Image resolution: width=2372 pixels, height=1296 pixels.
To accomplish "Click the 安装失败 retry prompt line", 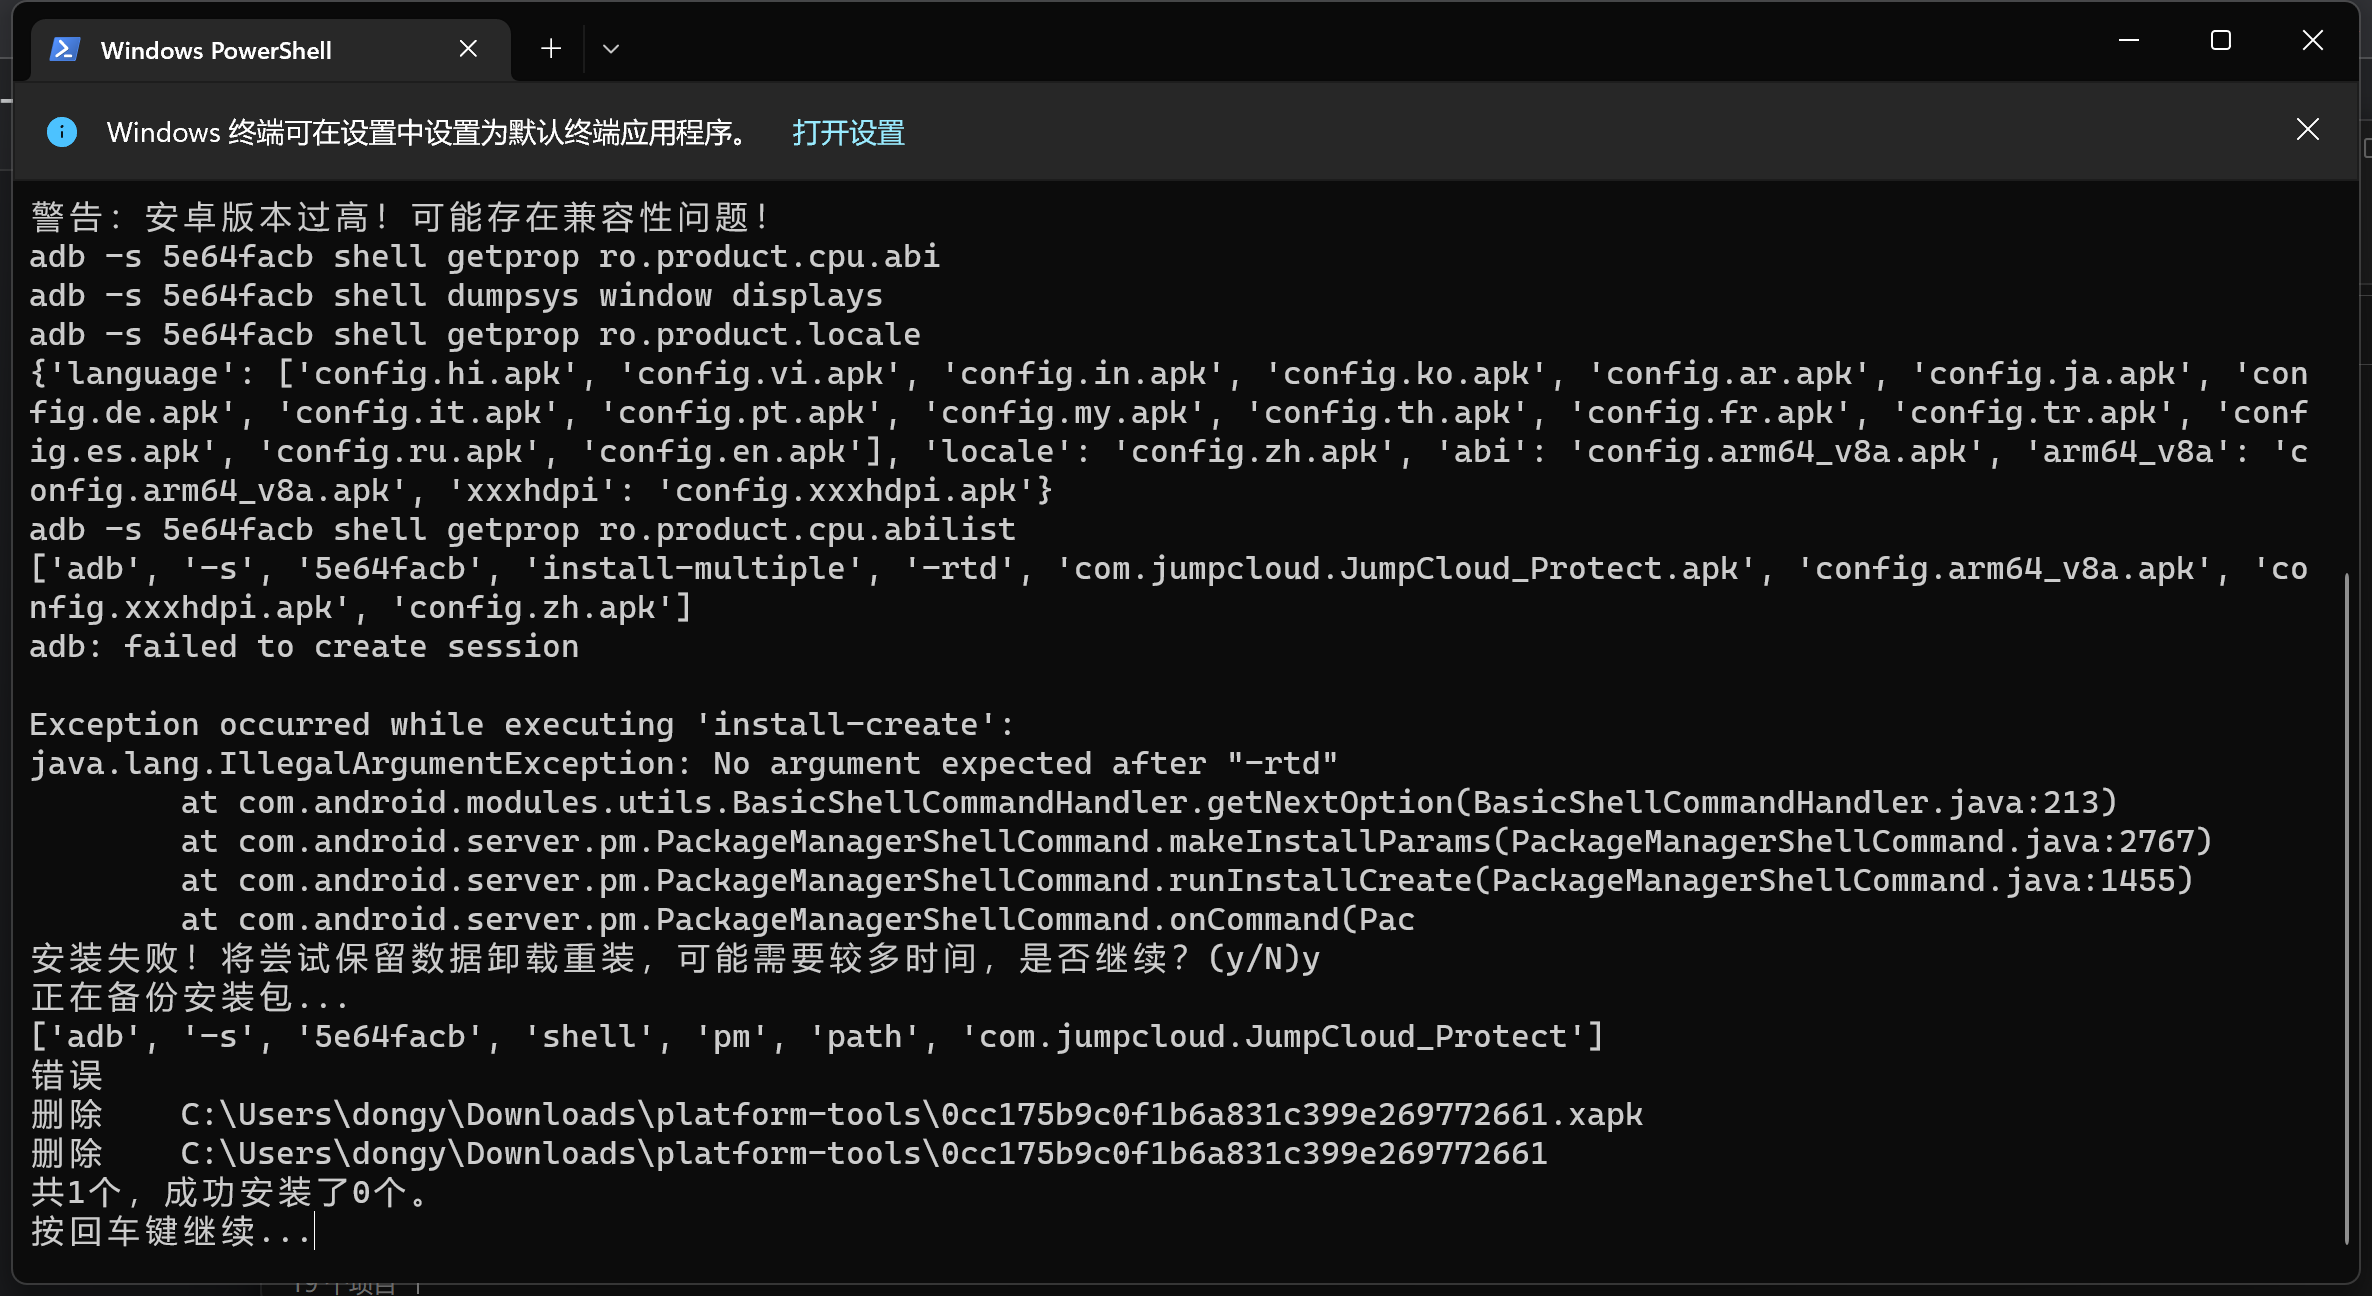I will 675,959.
